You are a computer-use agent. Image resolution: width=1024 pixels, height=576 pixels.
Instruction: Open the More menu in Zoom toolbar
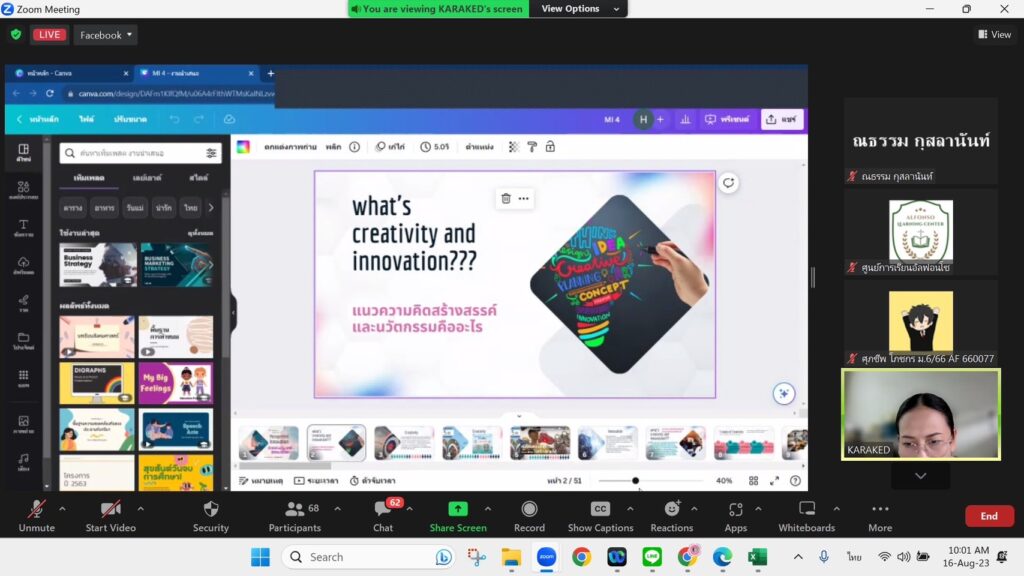click(880, 515)
